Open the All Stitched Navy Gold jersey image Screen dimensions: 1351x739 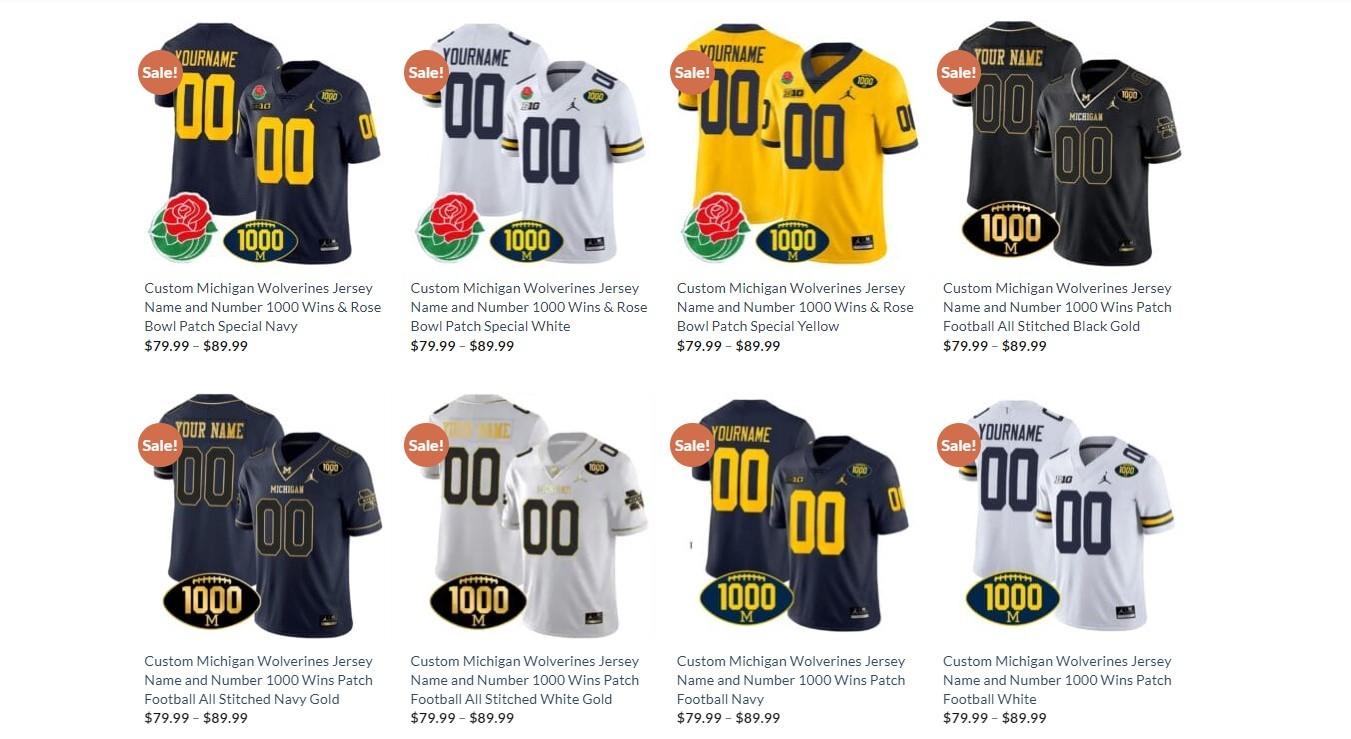click(264, 516)
